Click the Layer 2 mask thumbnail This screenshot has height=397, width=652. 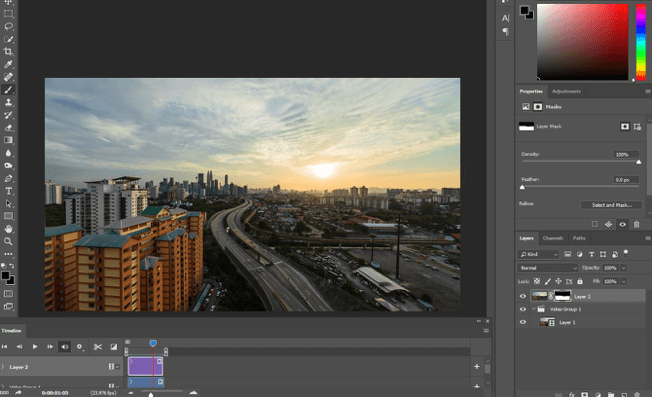point(563,296)
